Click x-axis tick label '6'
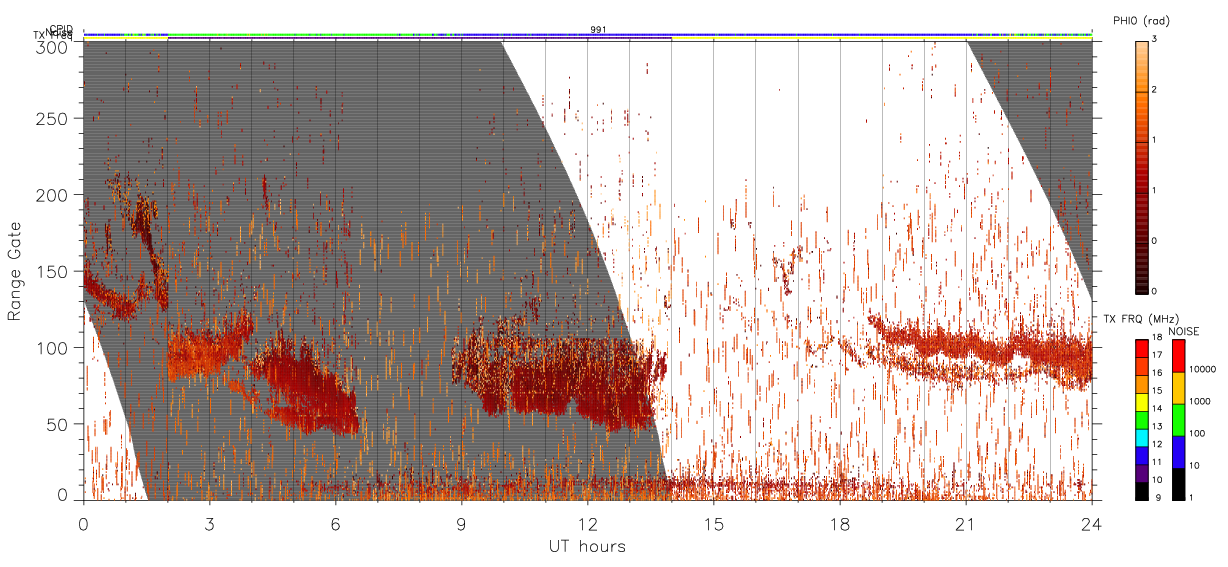 [336, 524]
